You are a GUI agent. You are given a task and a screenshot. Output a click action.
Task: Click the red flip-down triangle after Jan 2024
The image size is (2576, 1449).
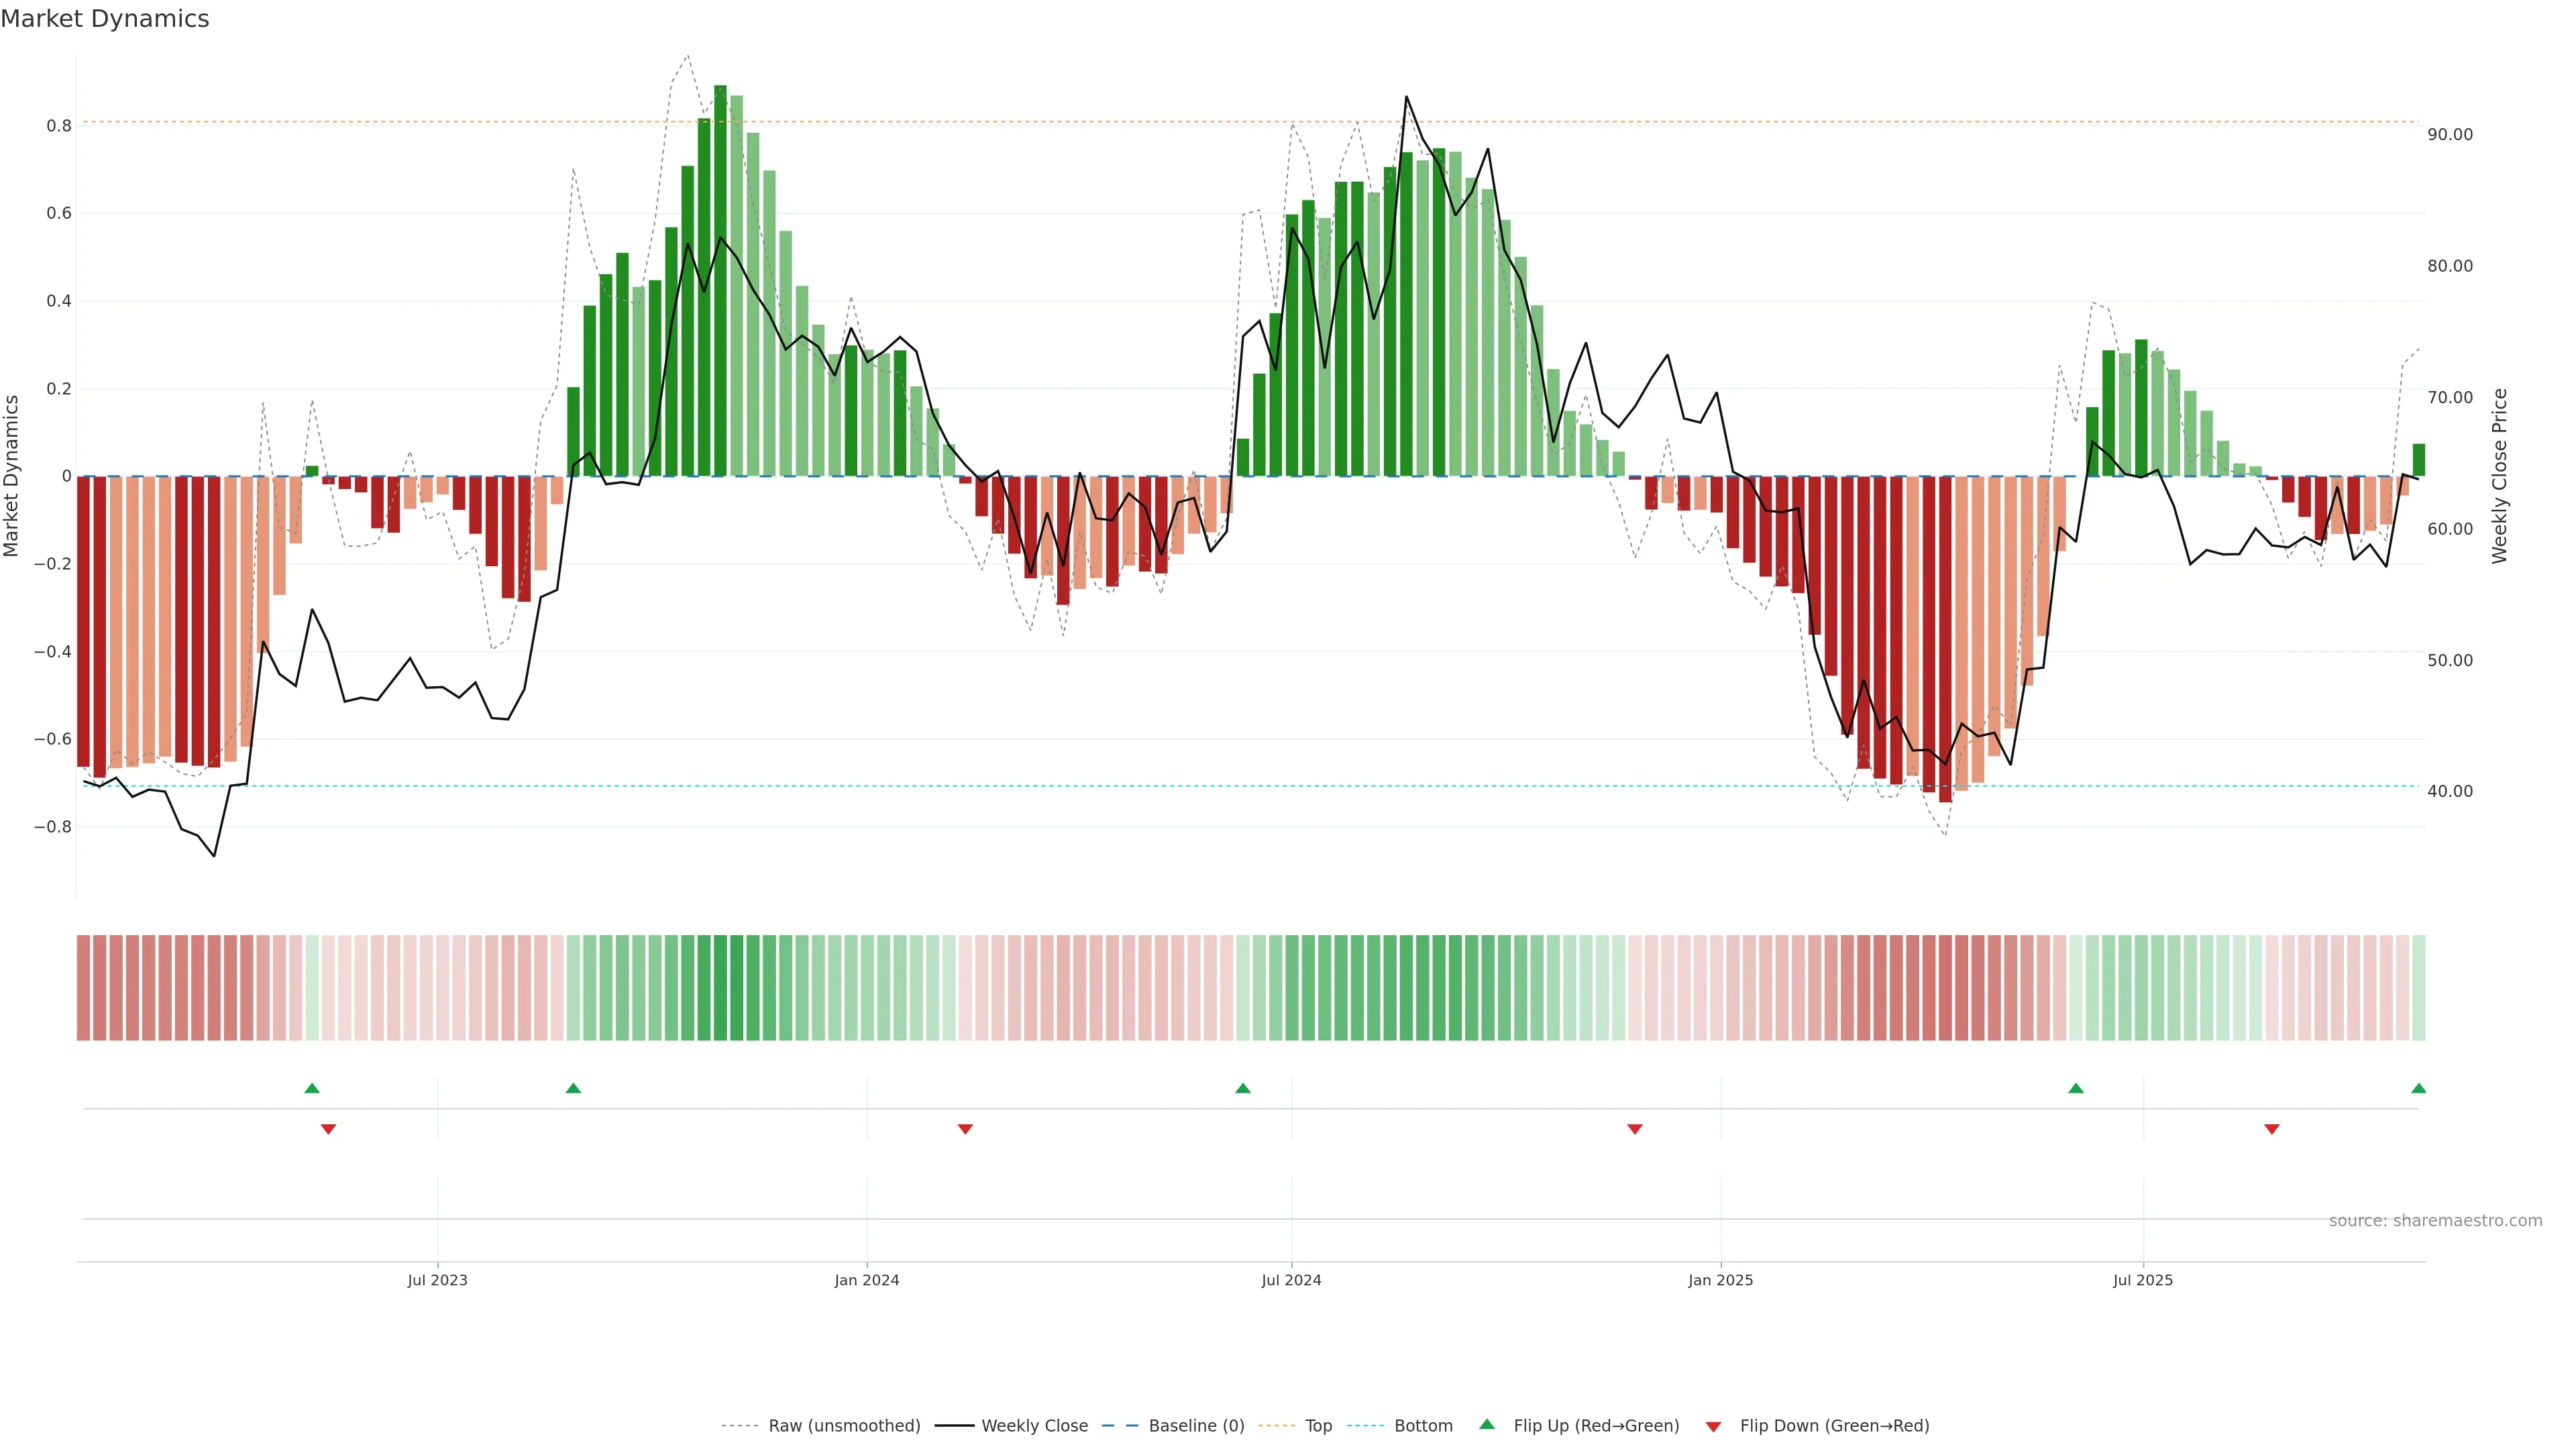pos(965,1129)
